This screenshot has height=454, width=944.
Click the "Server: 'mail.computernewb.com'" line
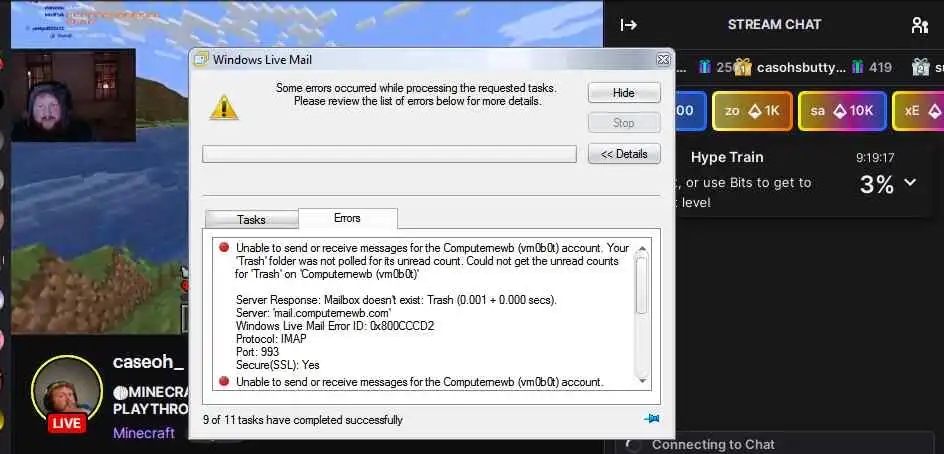(314, 313)
